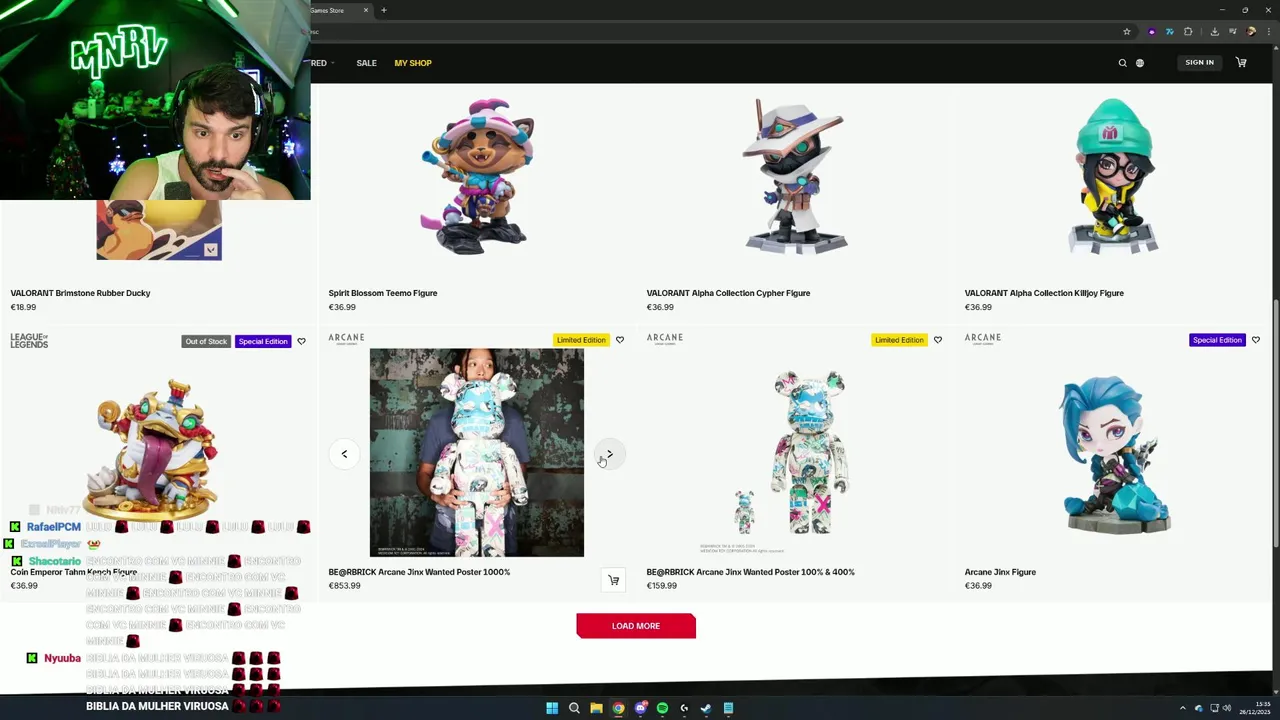Open Spirit Blossom Teemo Figure link
The image size is (1280, 720).
coord(383,293)
